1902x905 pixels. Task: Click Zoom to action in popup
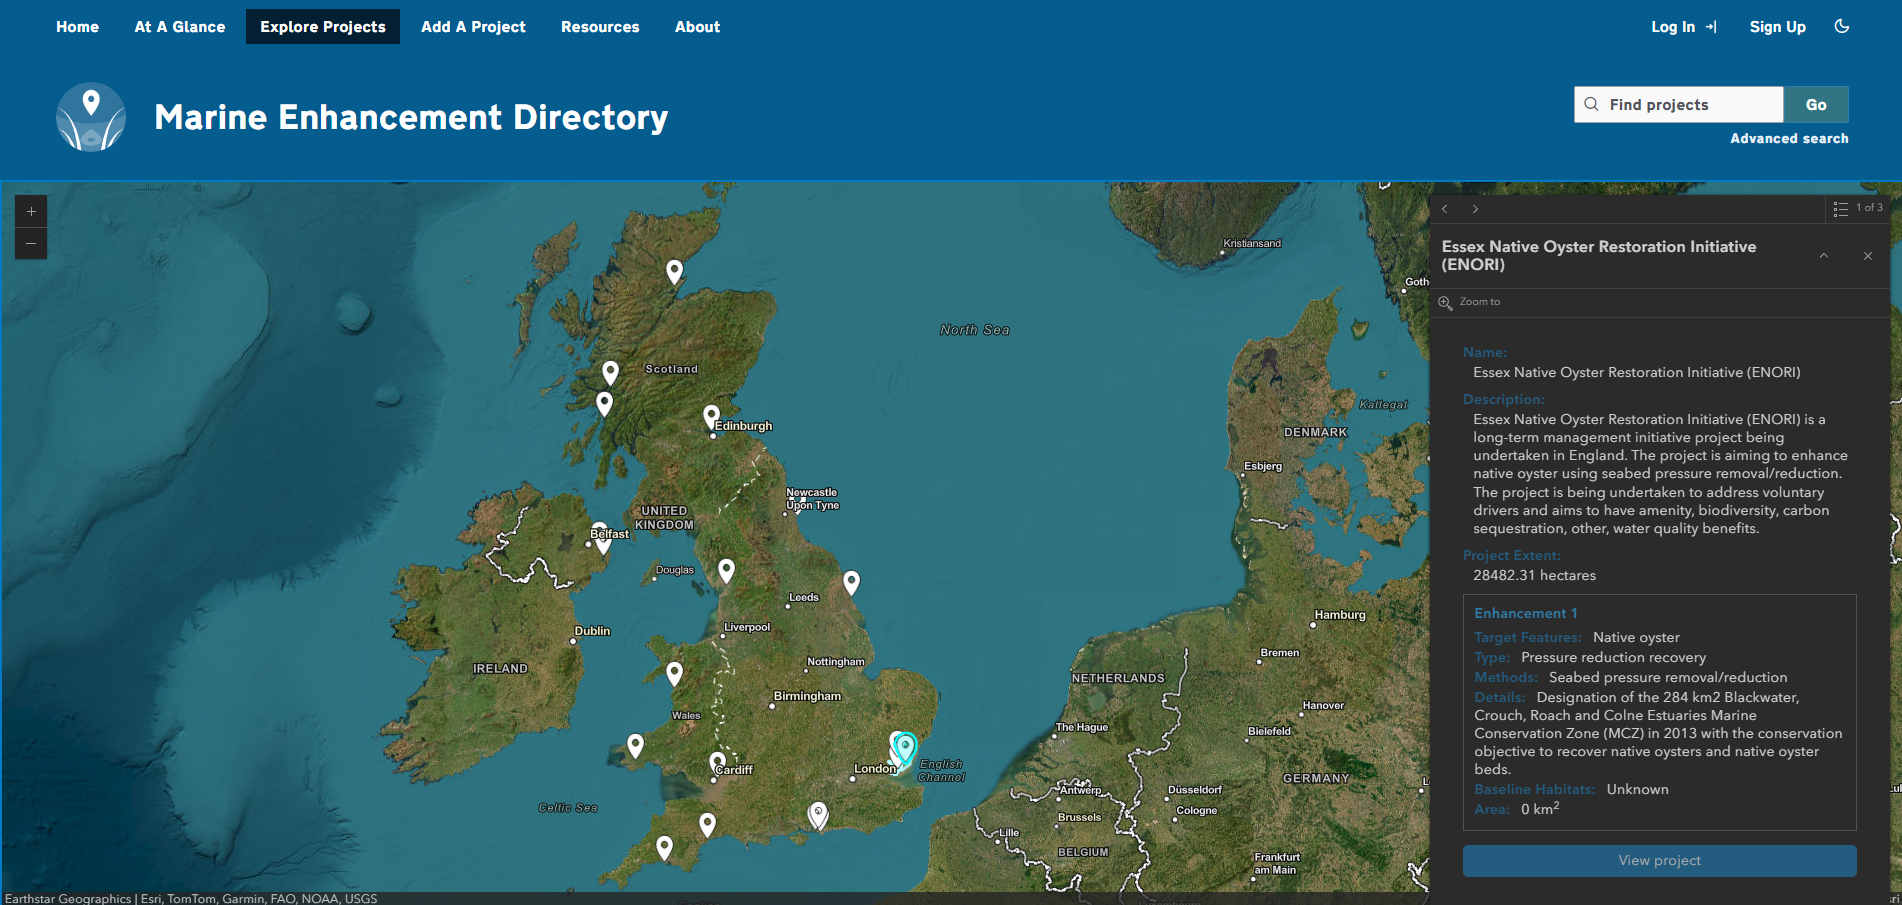coord(1470,302)
